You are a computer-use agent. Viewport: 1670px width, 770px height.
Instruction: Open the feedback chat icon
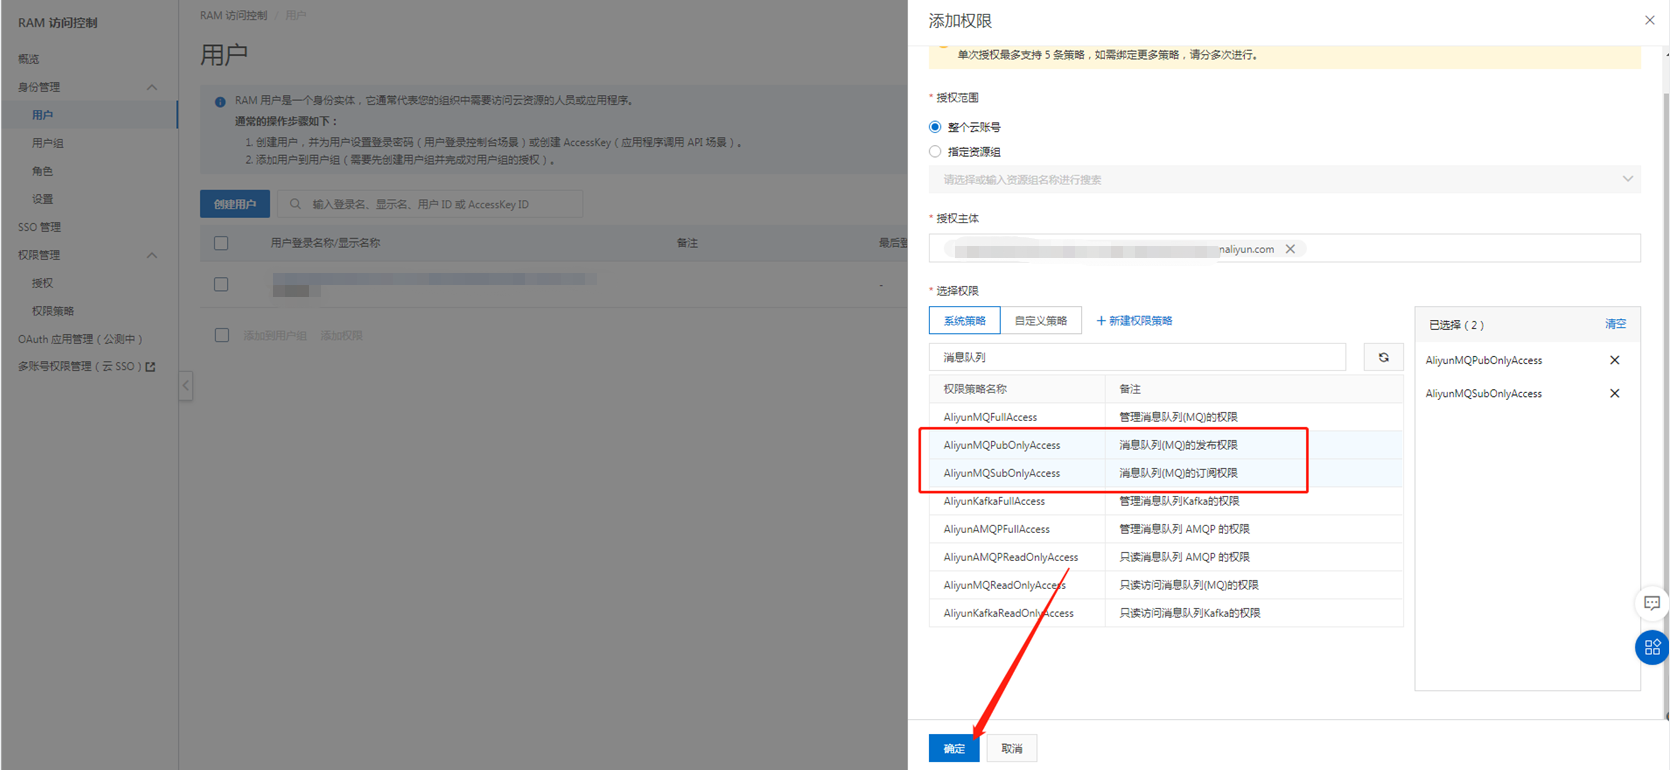[x=1651, y=603]
